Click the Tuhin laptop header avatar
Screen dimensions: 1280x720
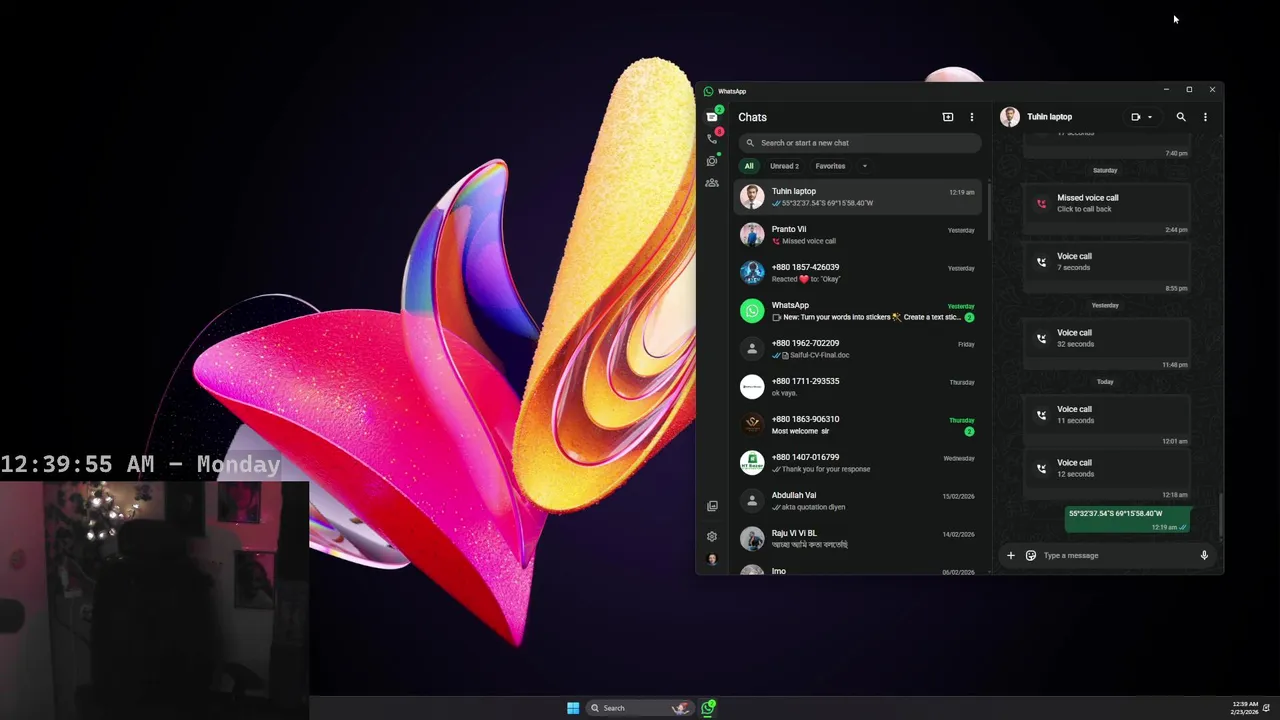(x=1010, y=117)
